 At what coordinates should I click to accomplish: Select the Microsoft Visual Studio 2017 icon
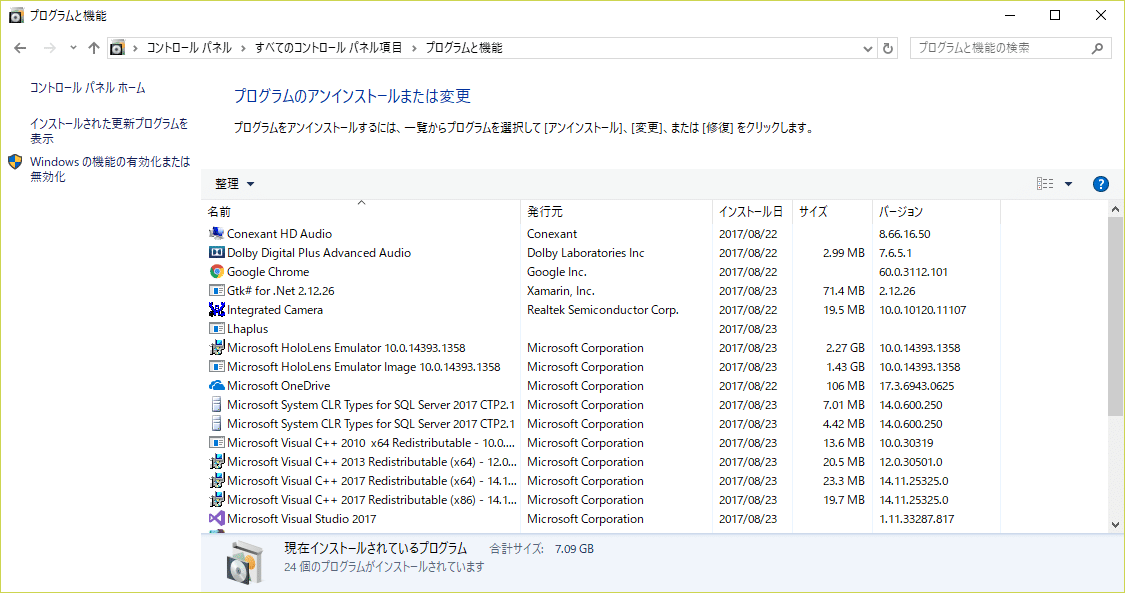[x=216, y=518]
